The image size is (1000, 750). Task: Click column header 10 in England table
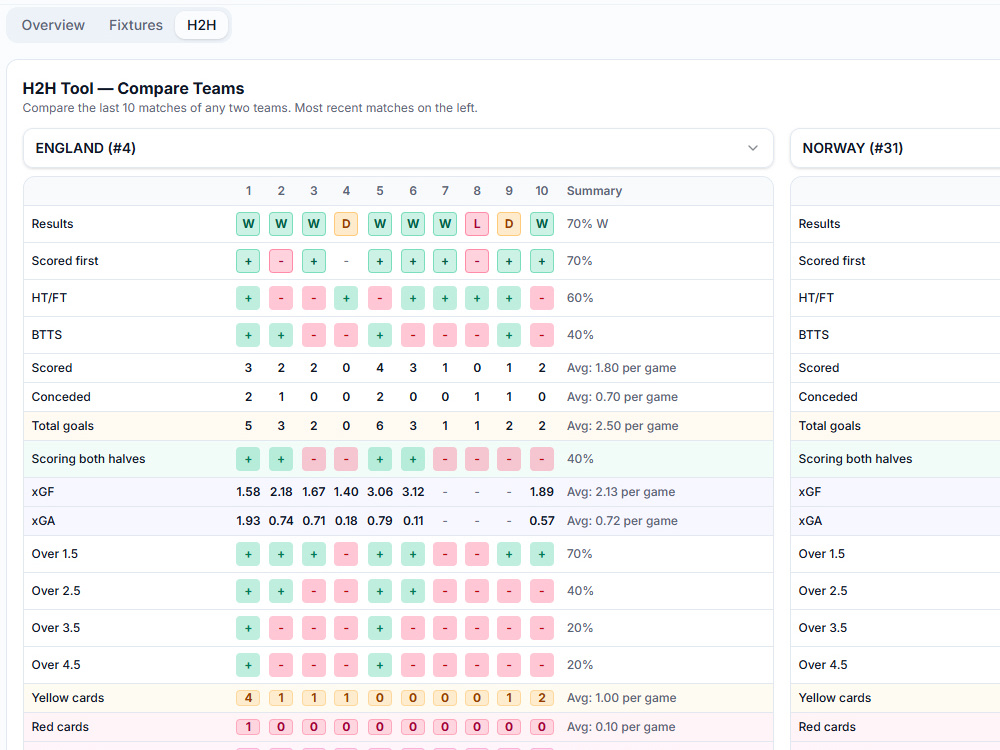tap(541, 191)
